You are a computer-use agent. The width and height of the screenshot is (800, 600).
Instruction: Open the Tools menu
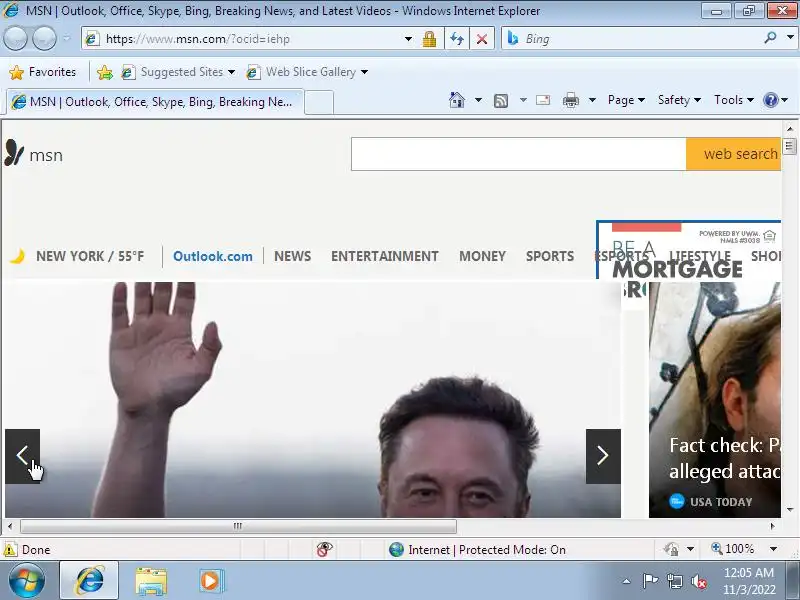coord(734,100)
